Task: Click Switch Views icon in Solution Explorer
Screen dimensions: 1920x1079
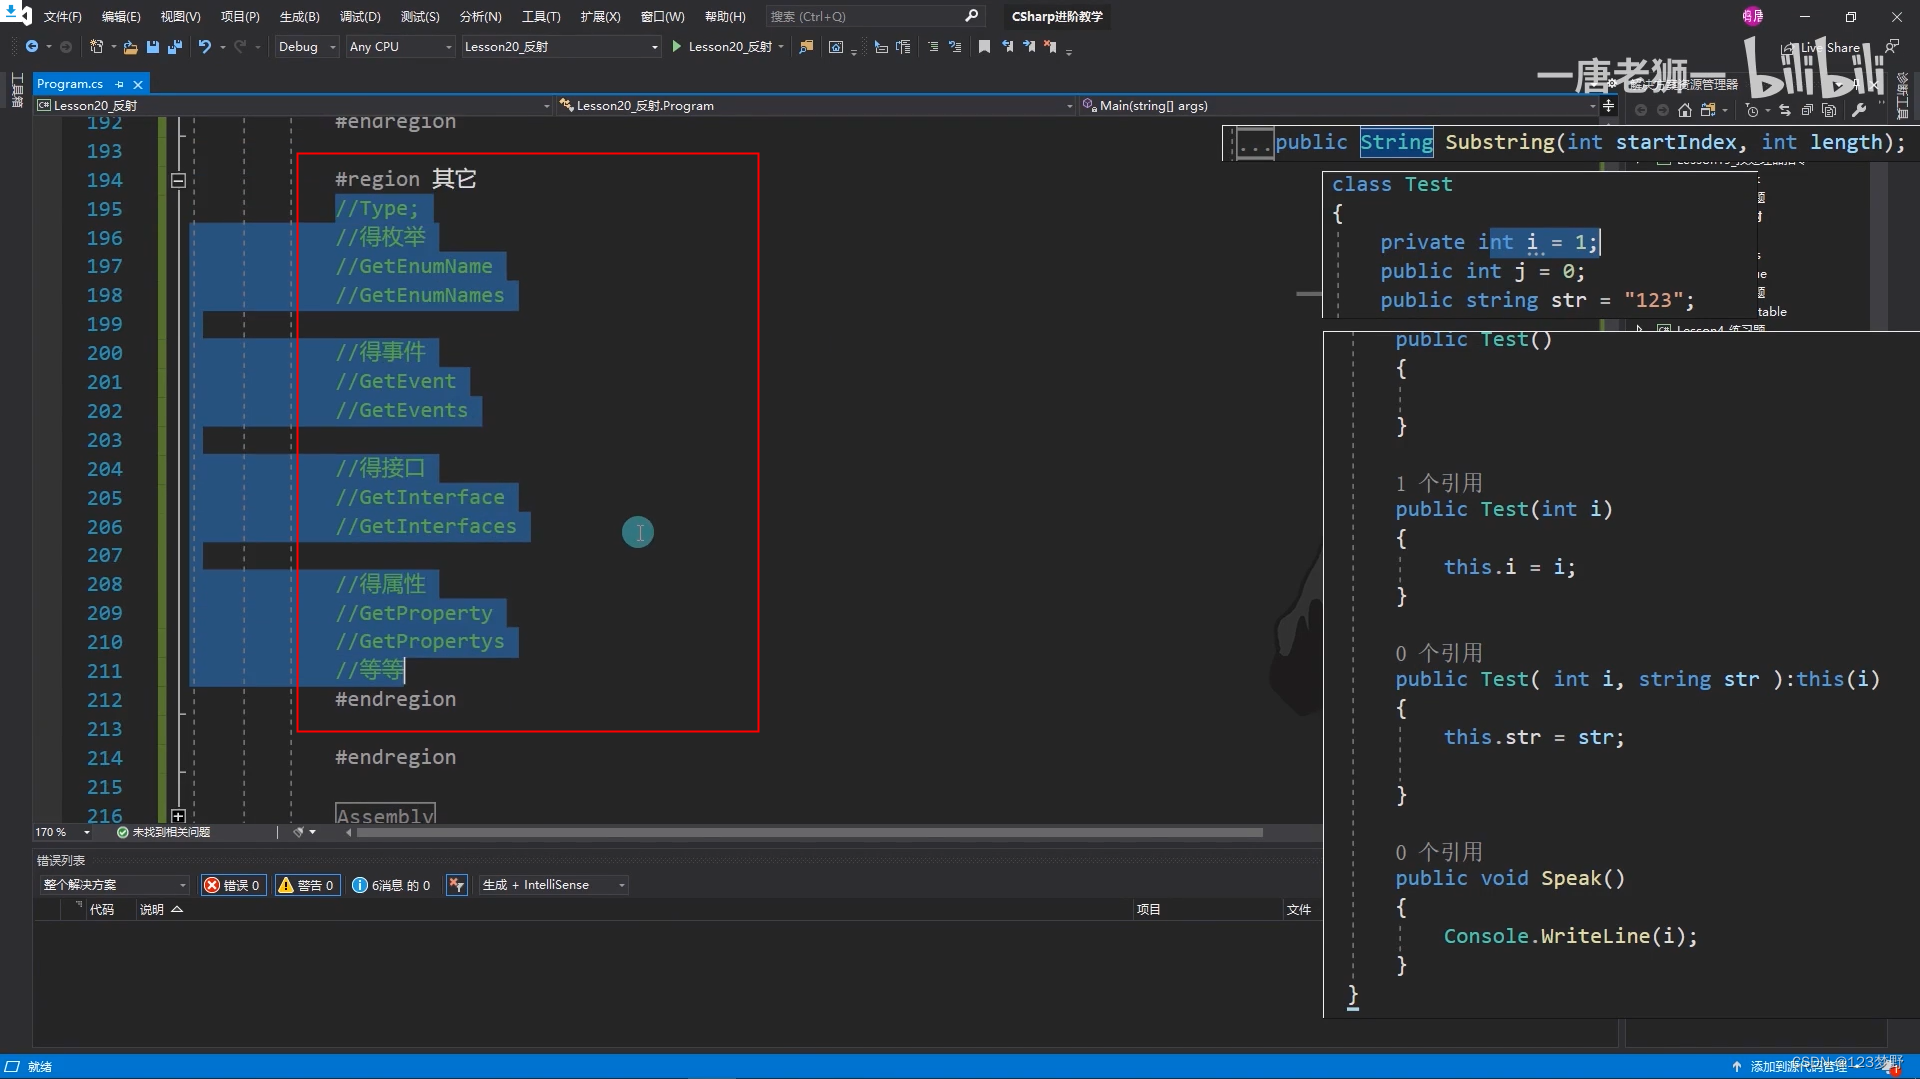Action: click(1708, 110)
